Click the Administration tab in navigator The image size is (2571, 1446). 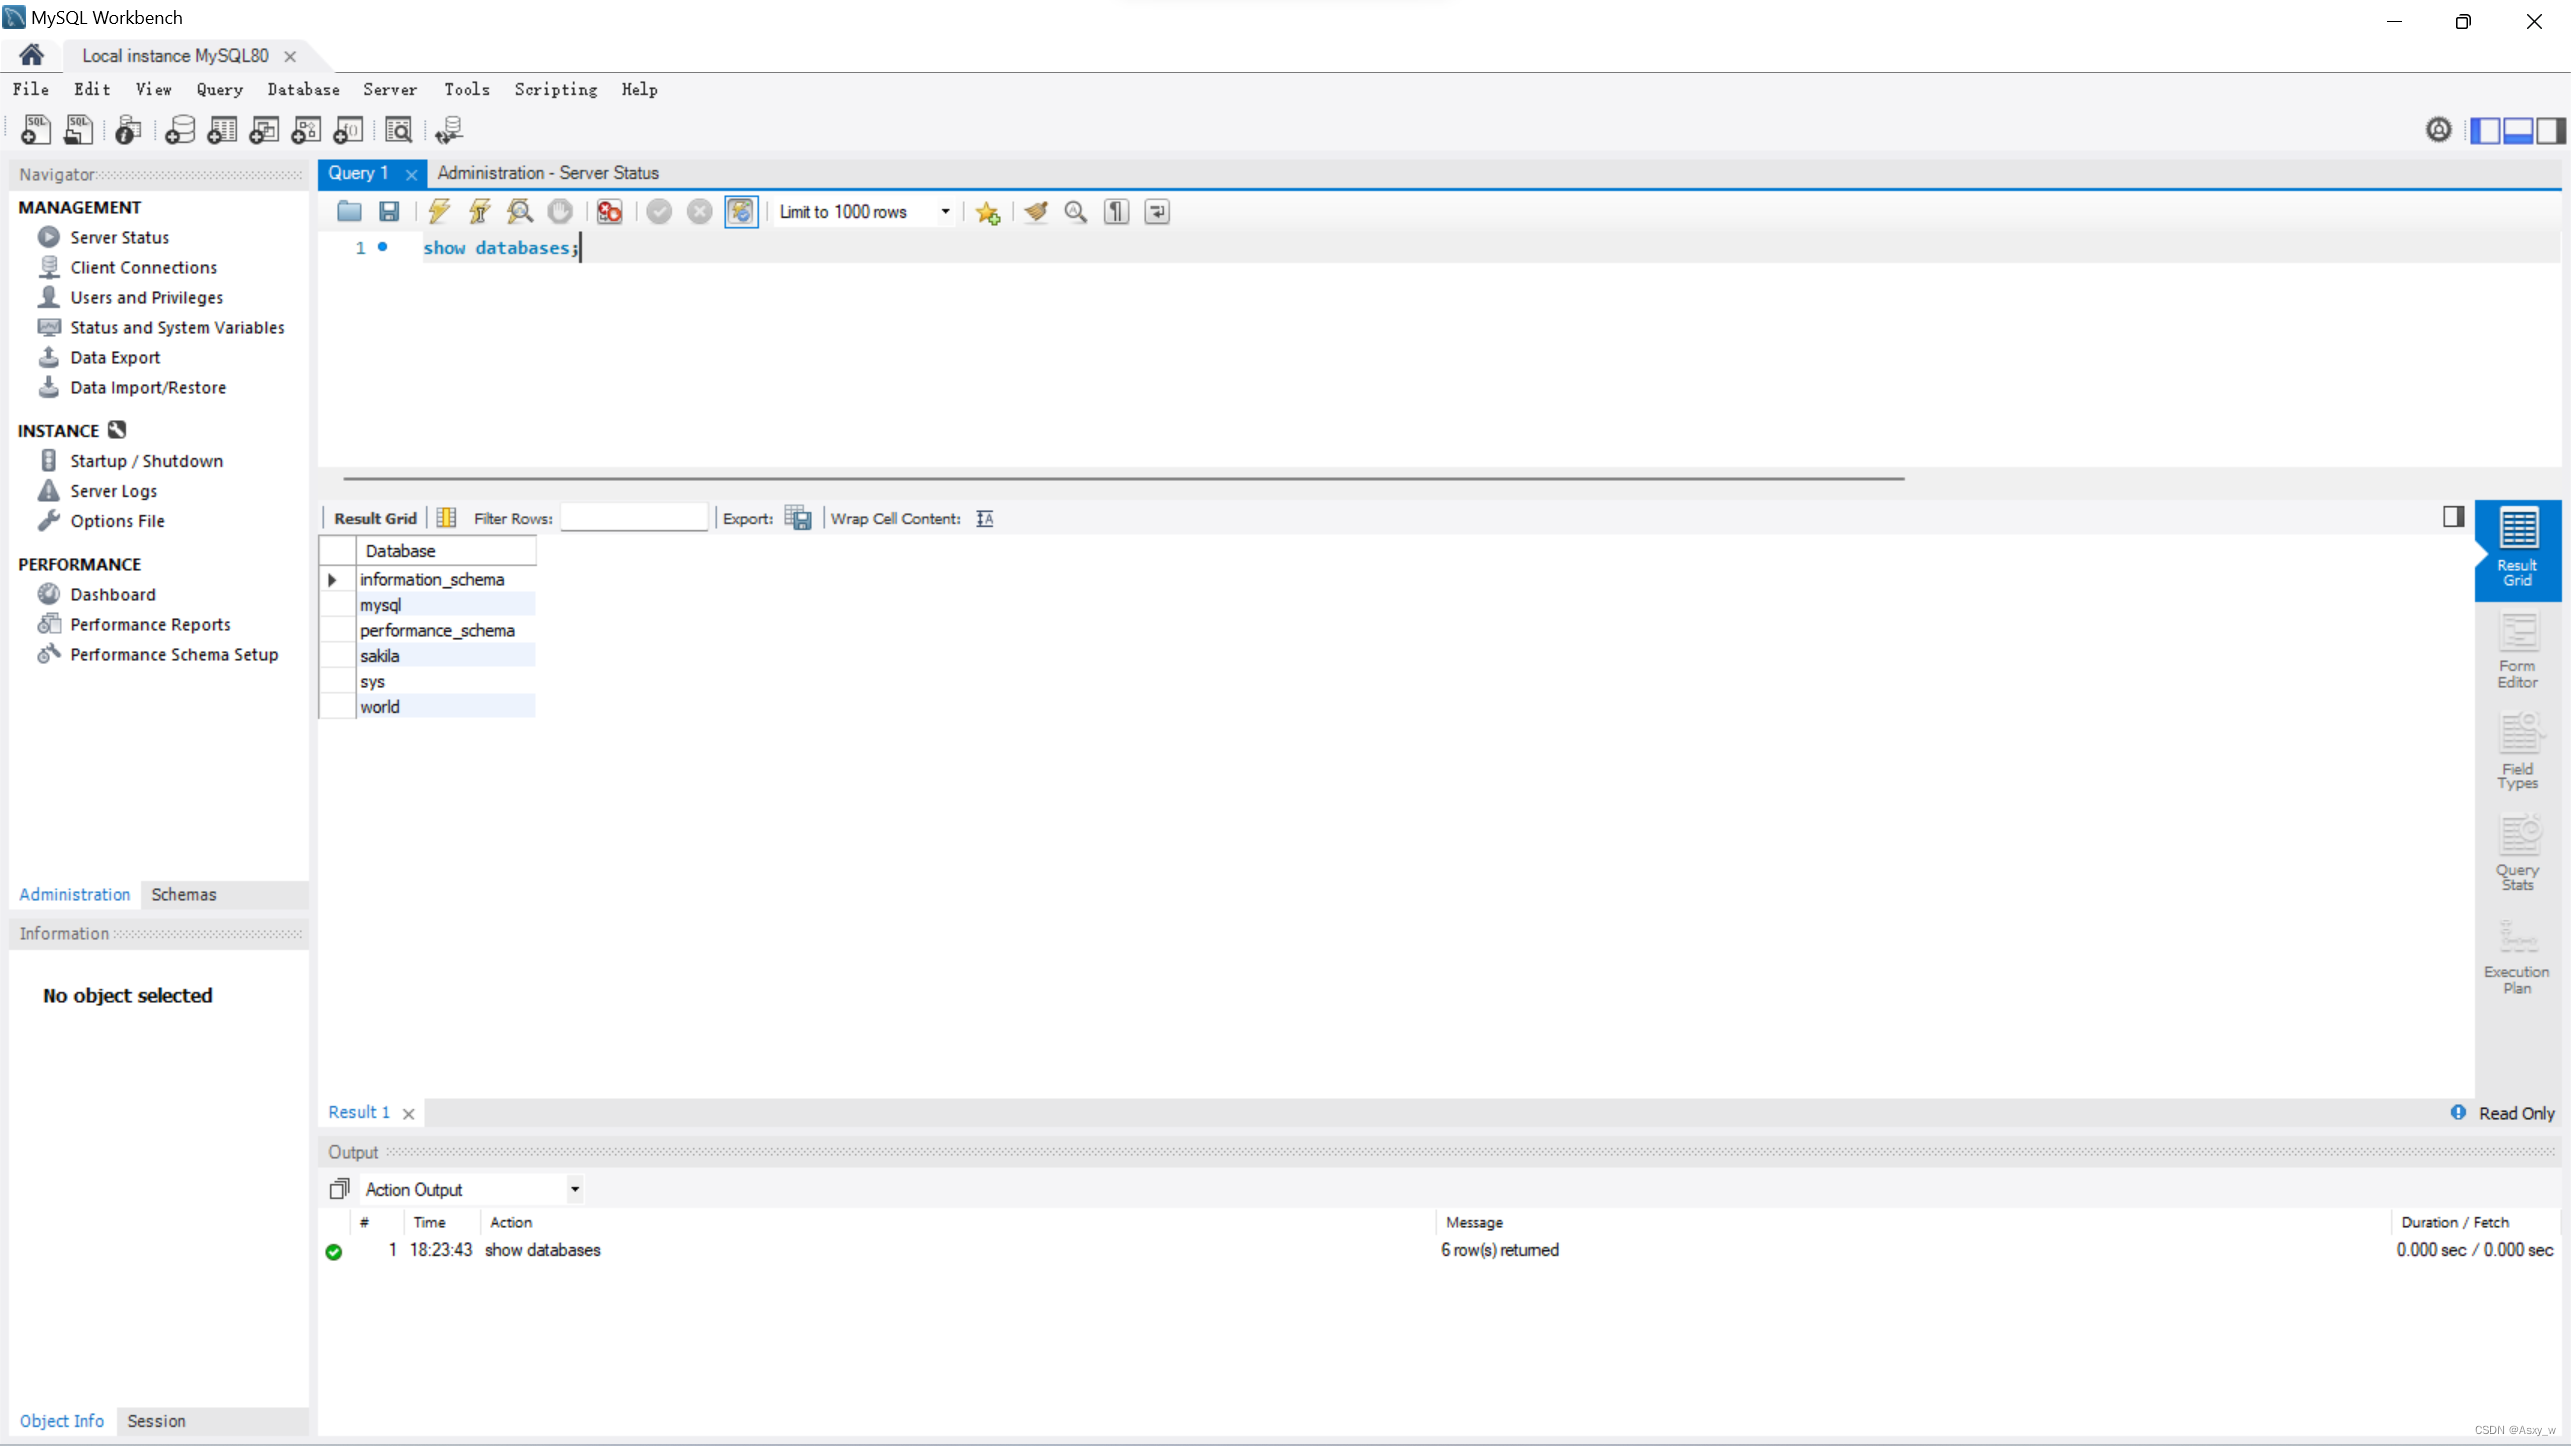click(72, 892)
